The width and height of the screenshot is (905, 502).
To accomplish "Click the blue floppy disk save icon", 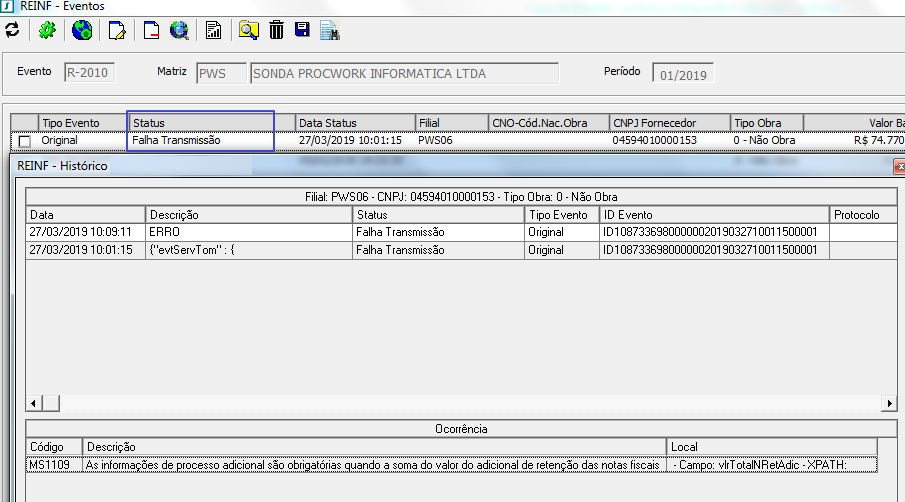I will click(301, 31).
